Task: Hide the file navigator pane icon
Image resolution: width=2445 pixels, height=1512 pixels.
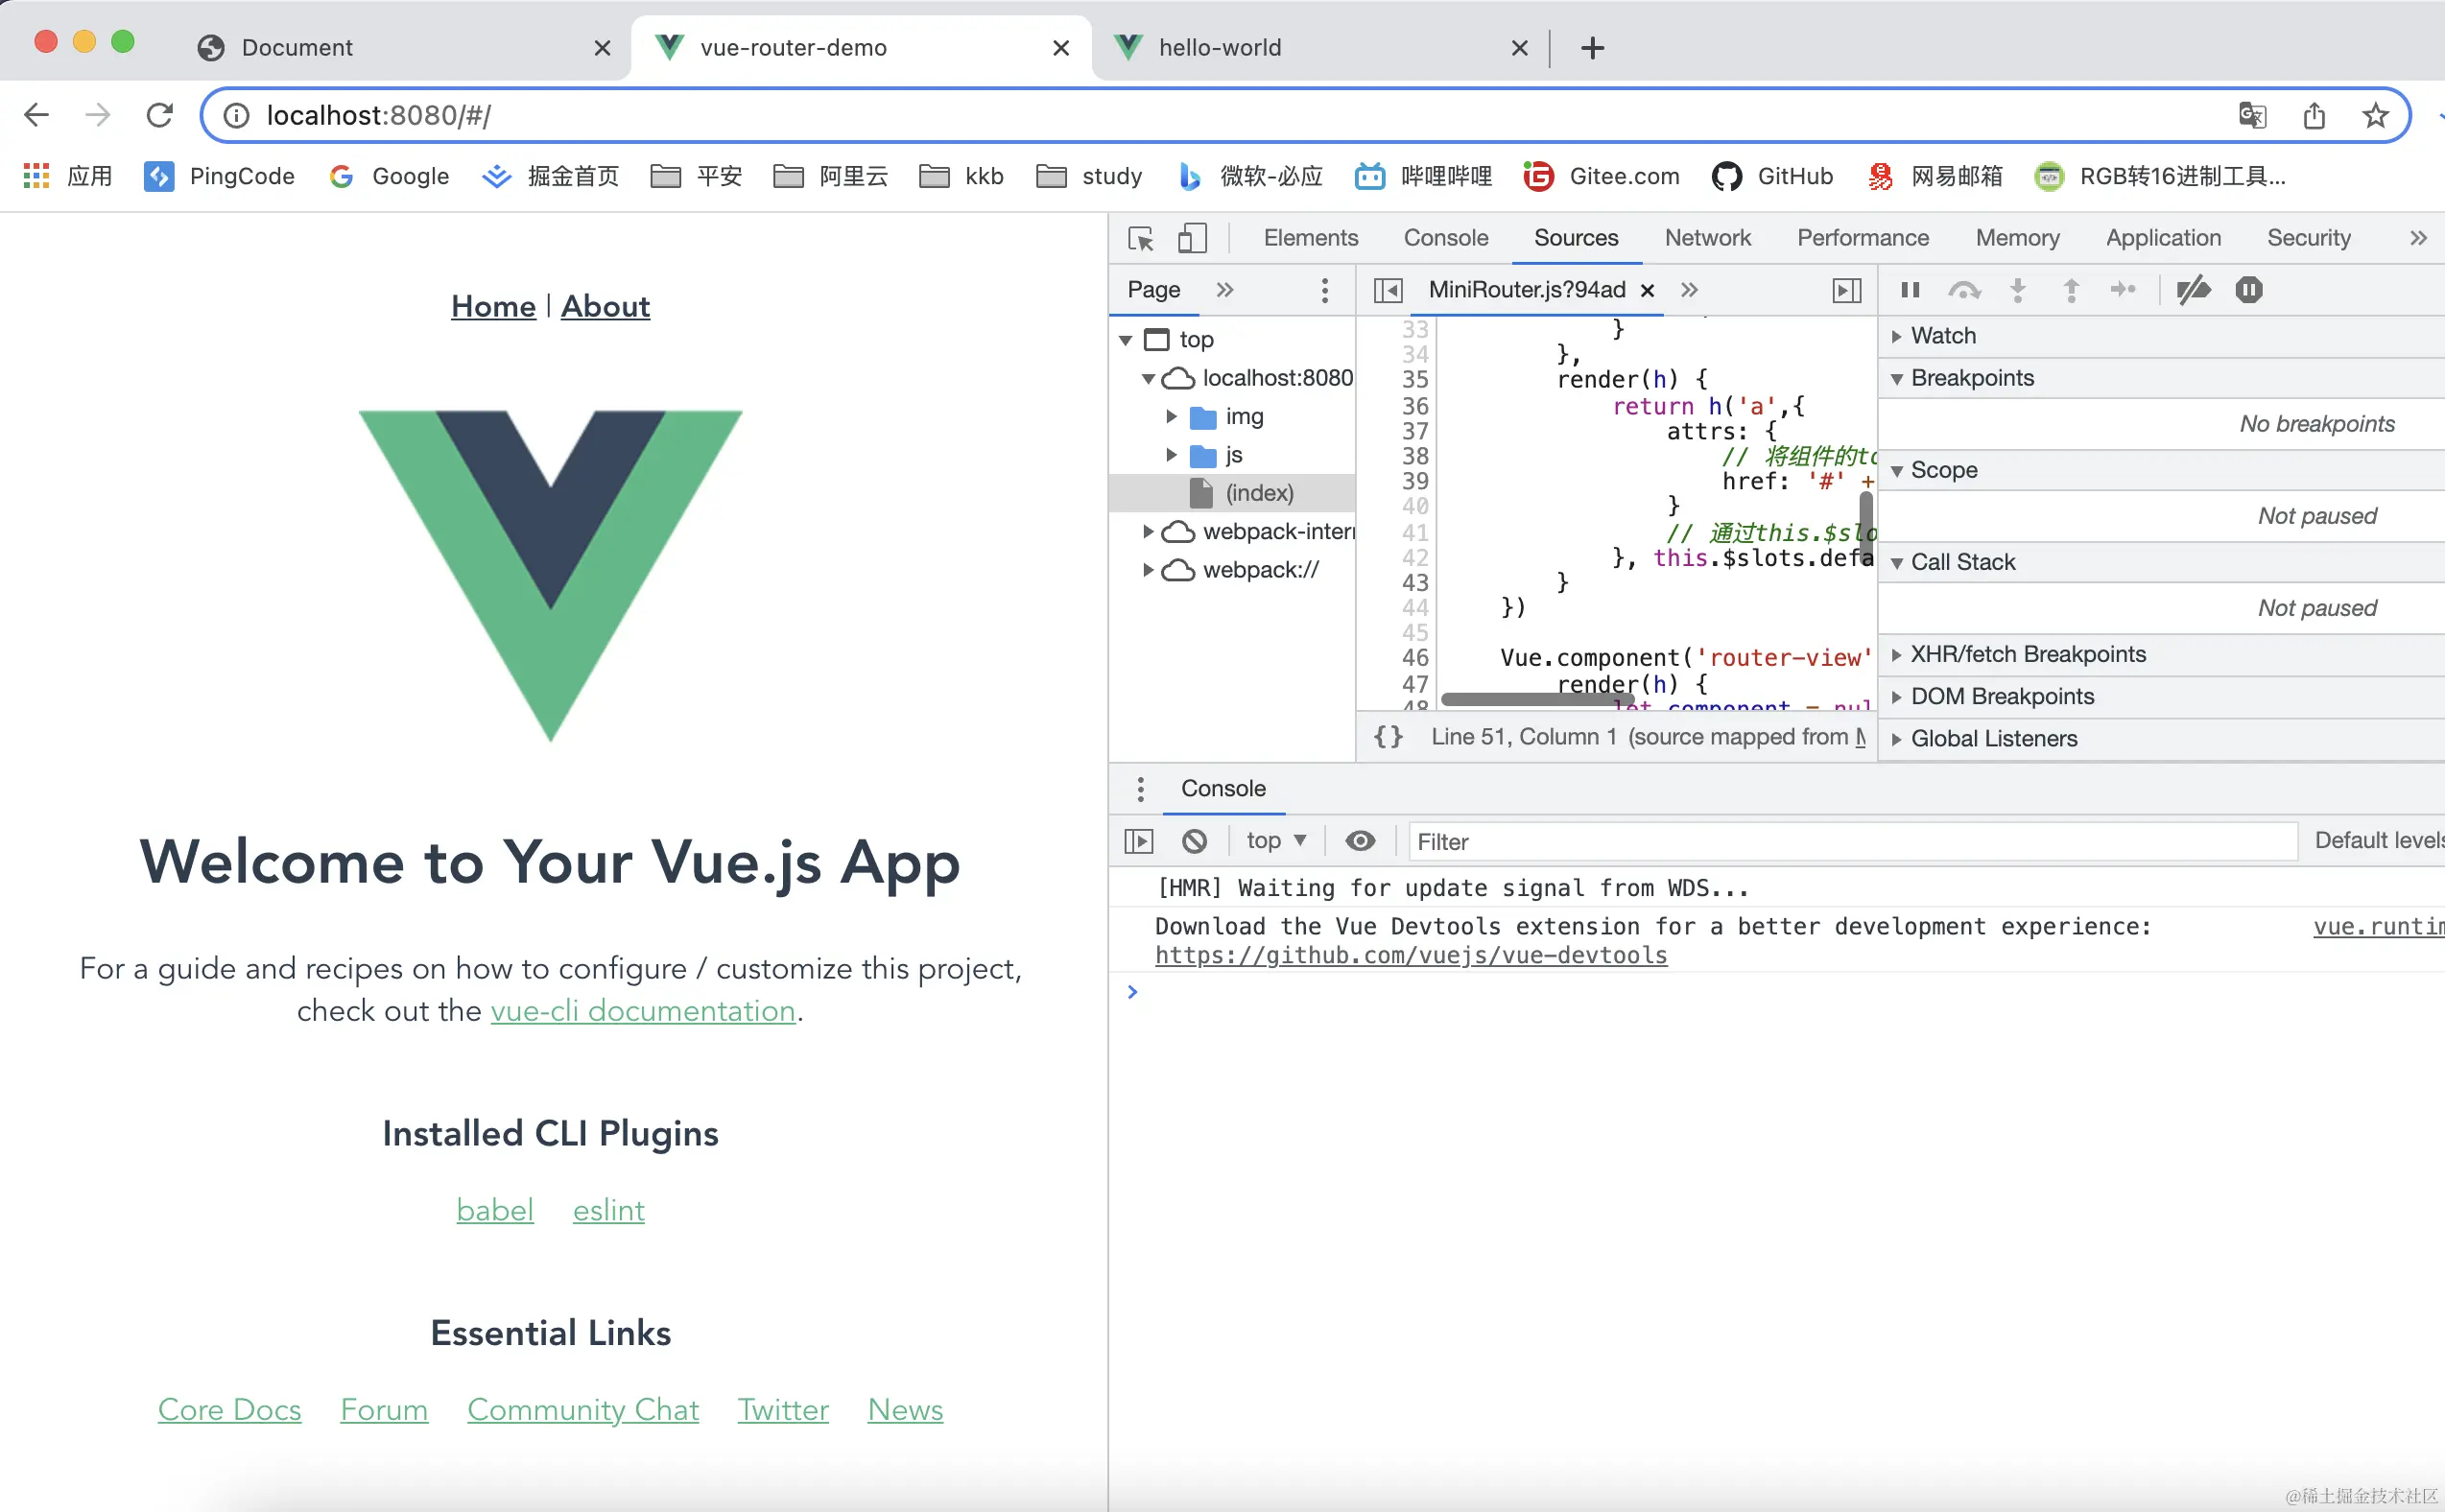Action: click(x=1388, y=290)
